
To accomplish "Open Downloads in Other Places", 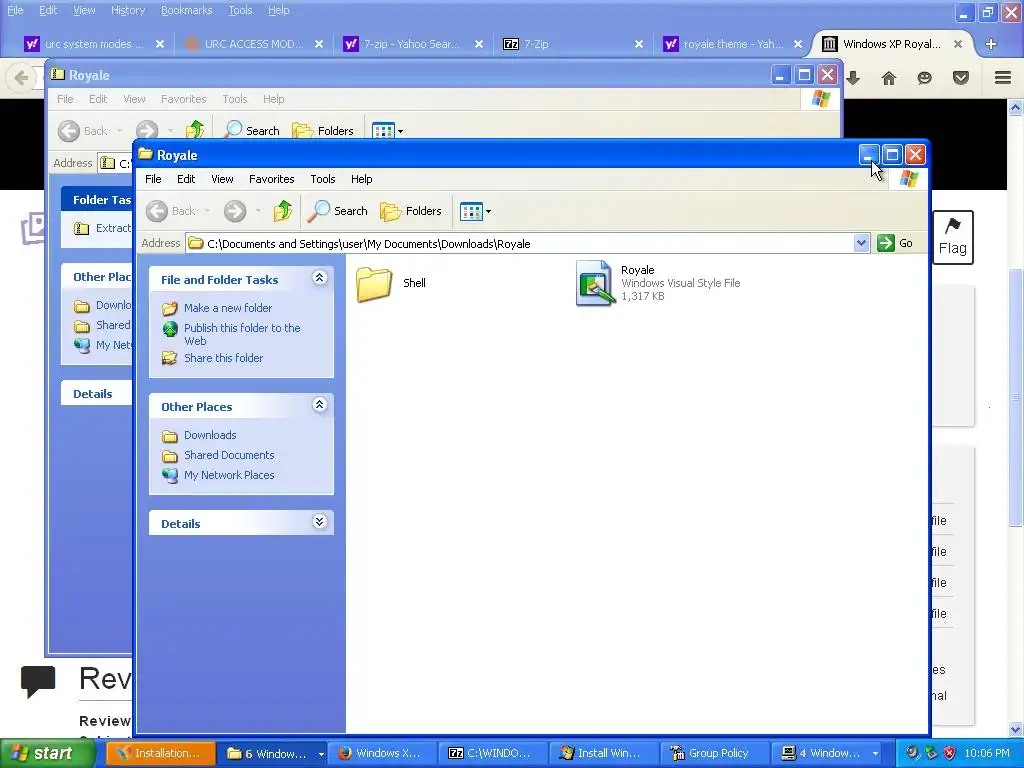I will 210,435.
